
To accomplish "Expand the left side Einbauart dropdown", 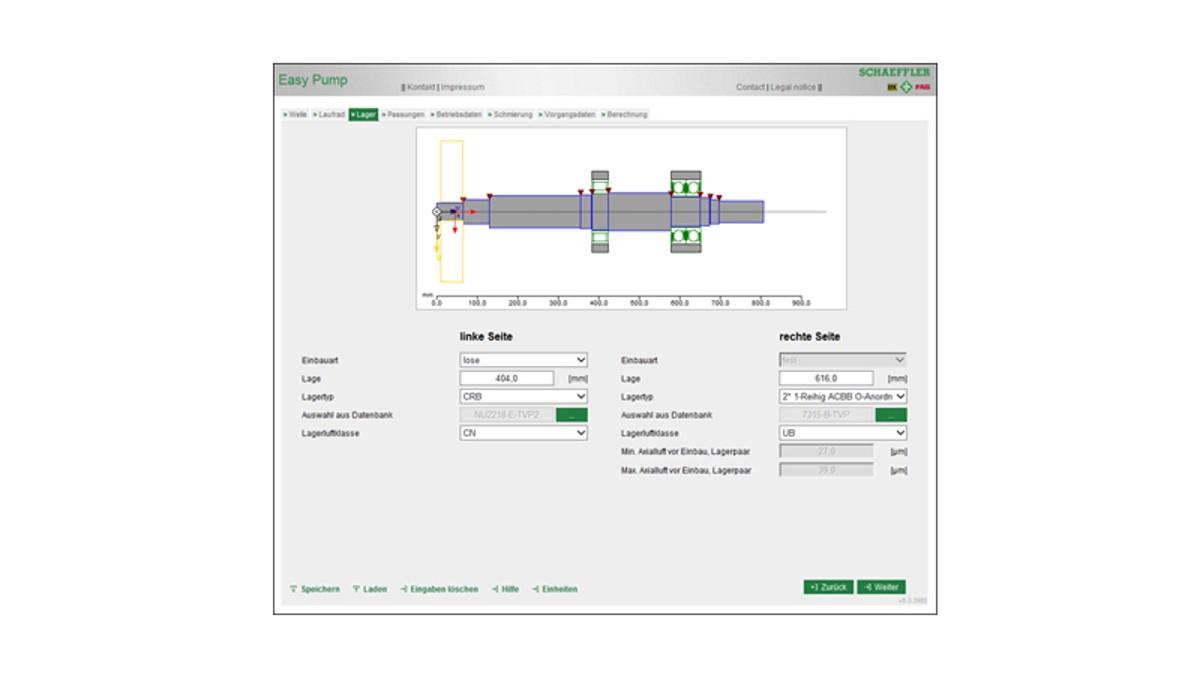I will 523,360.
